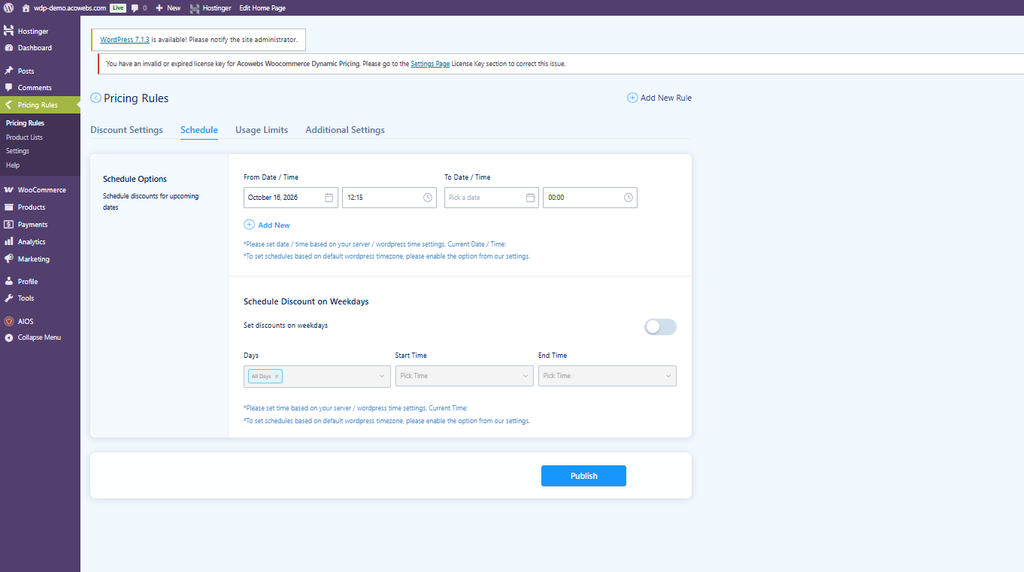1024x572 pixels.
Task: Open the To Date calendar icon
Action: coord(530,197)
